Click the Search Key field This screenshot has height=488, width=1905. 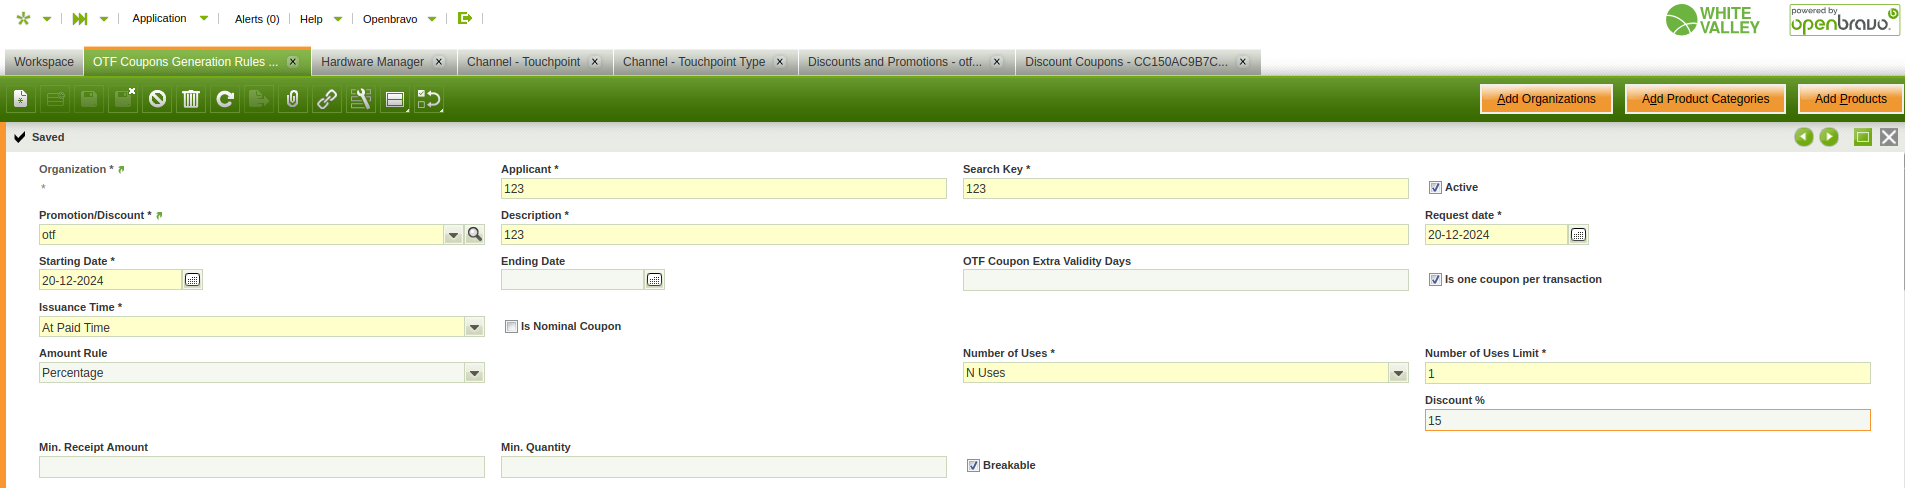coord(1185,188)
